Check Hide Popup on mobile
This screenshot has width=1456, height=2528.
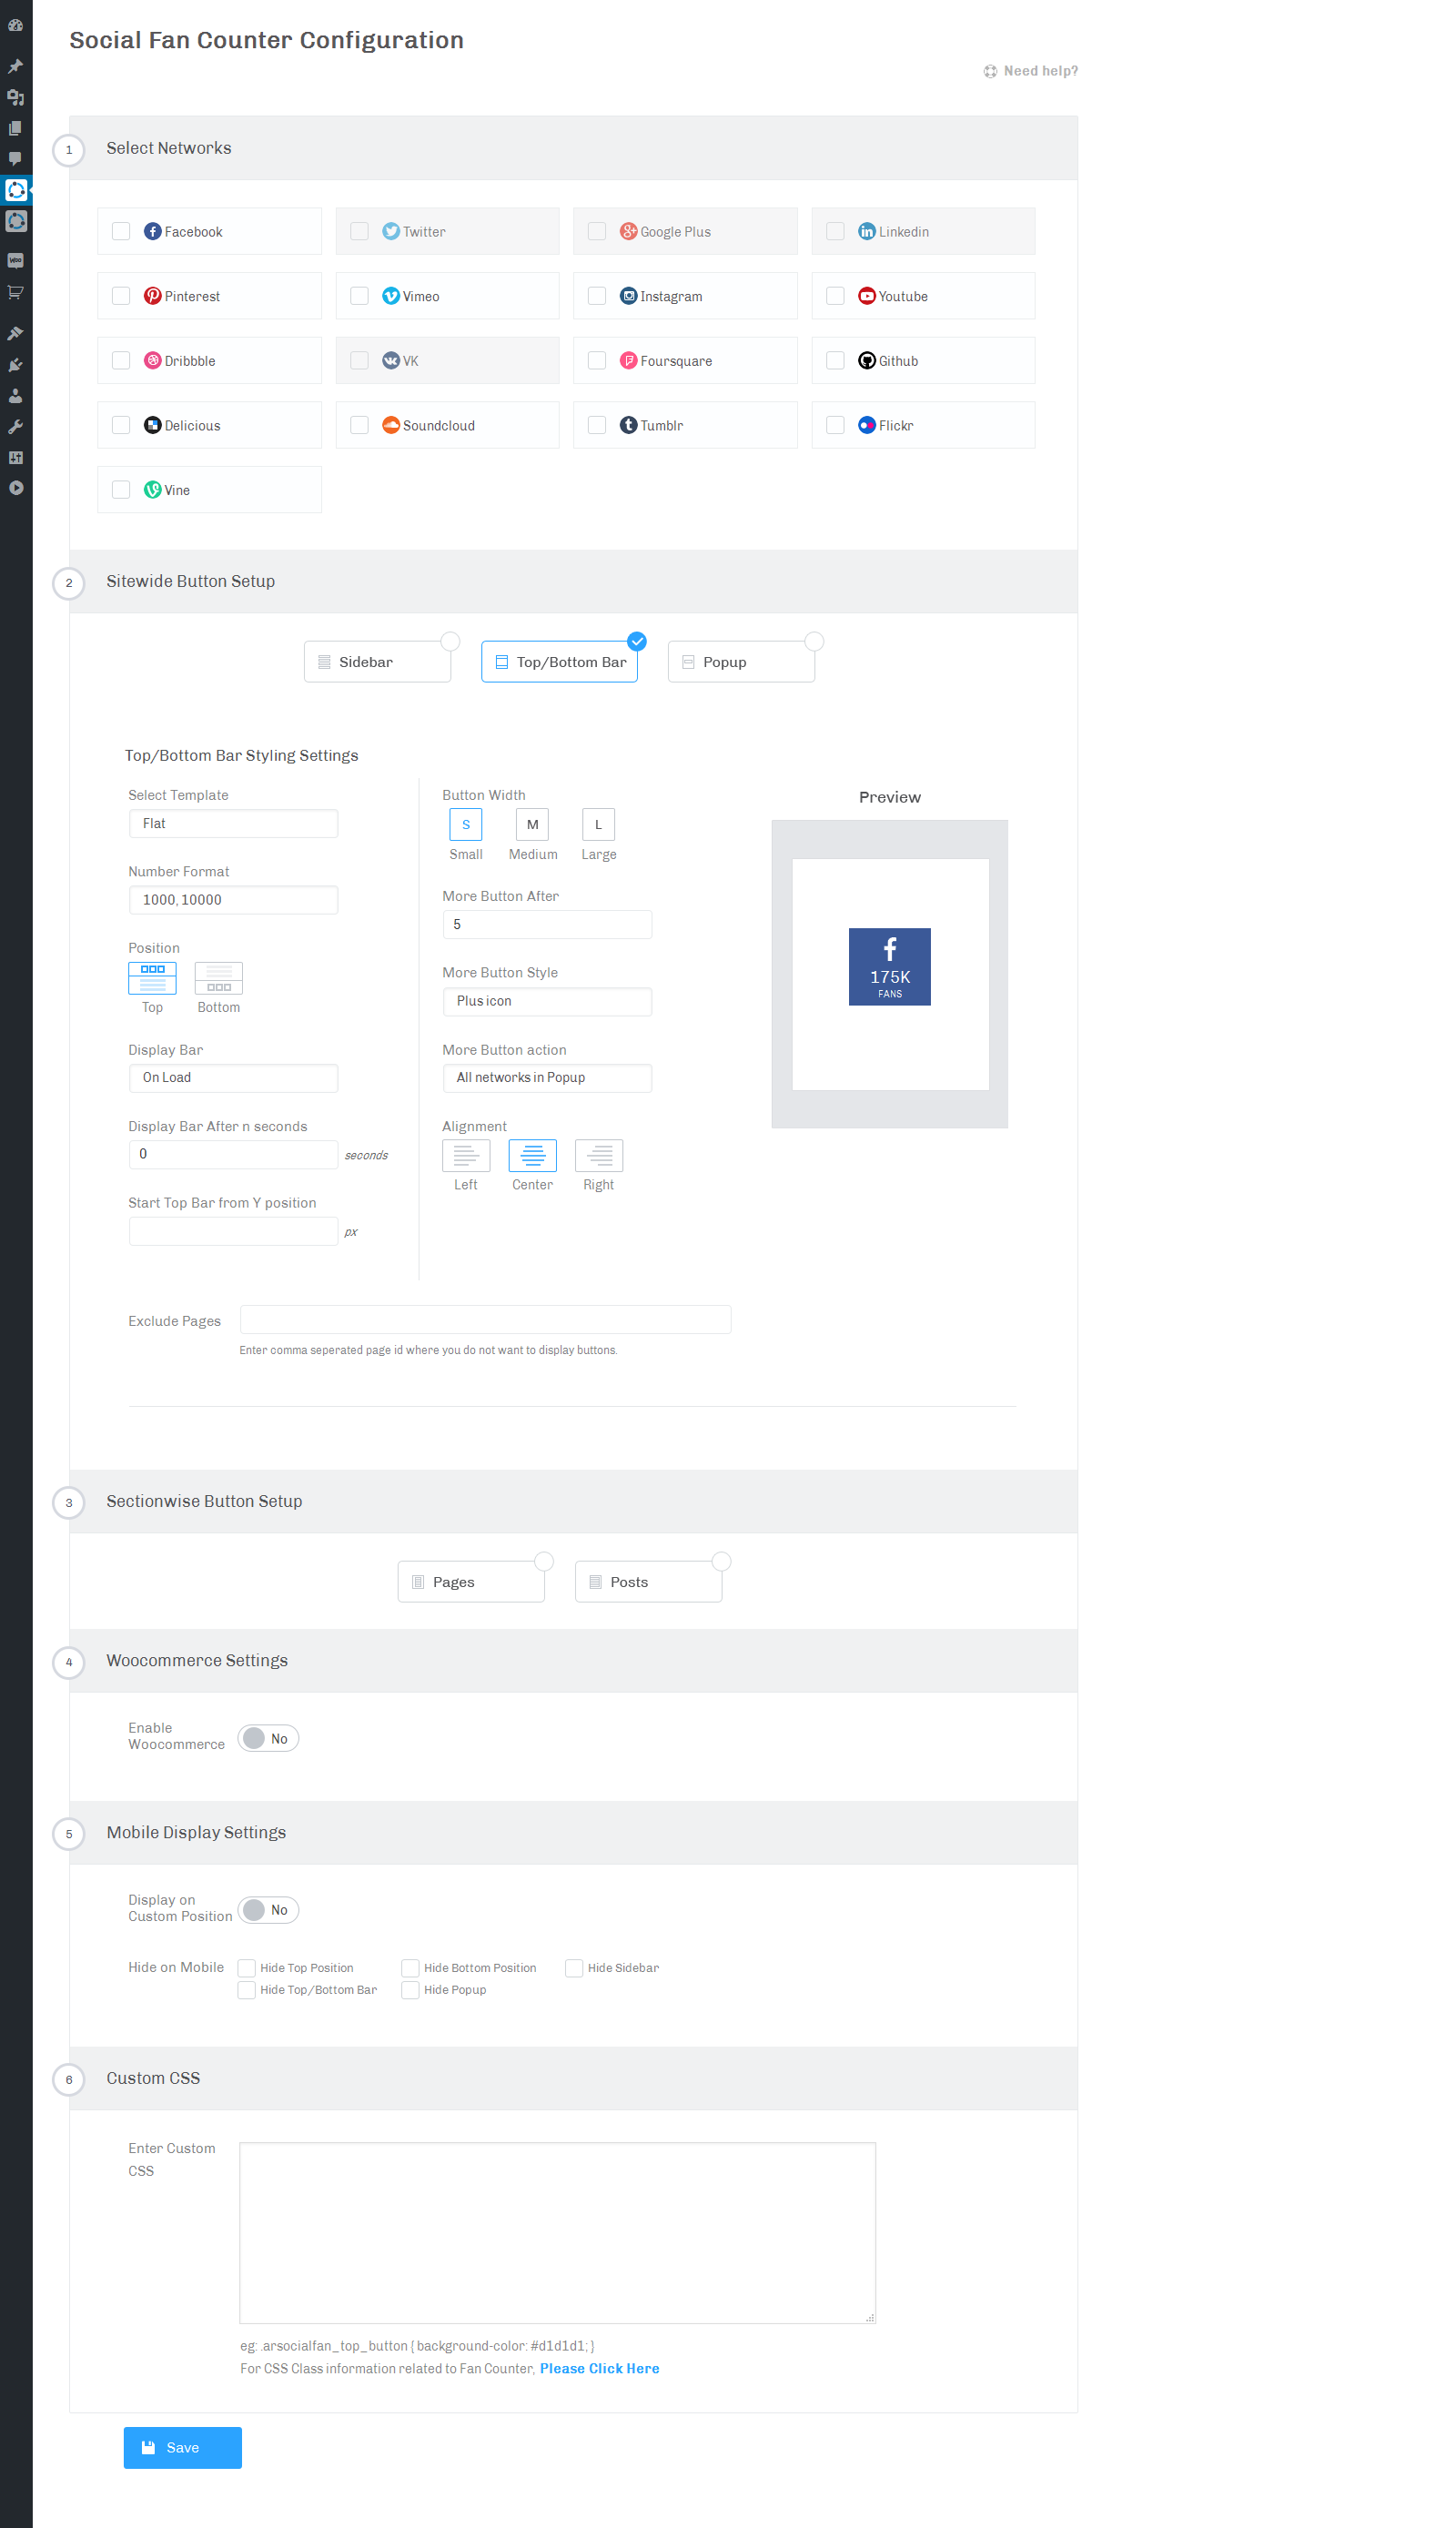410,1990
